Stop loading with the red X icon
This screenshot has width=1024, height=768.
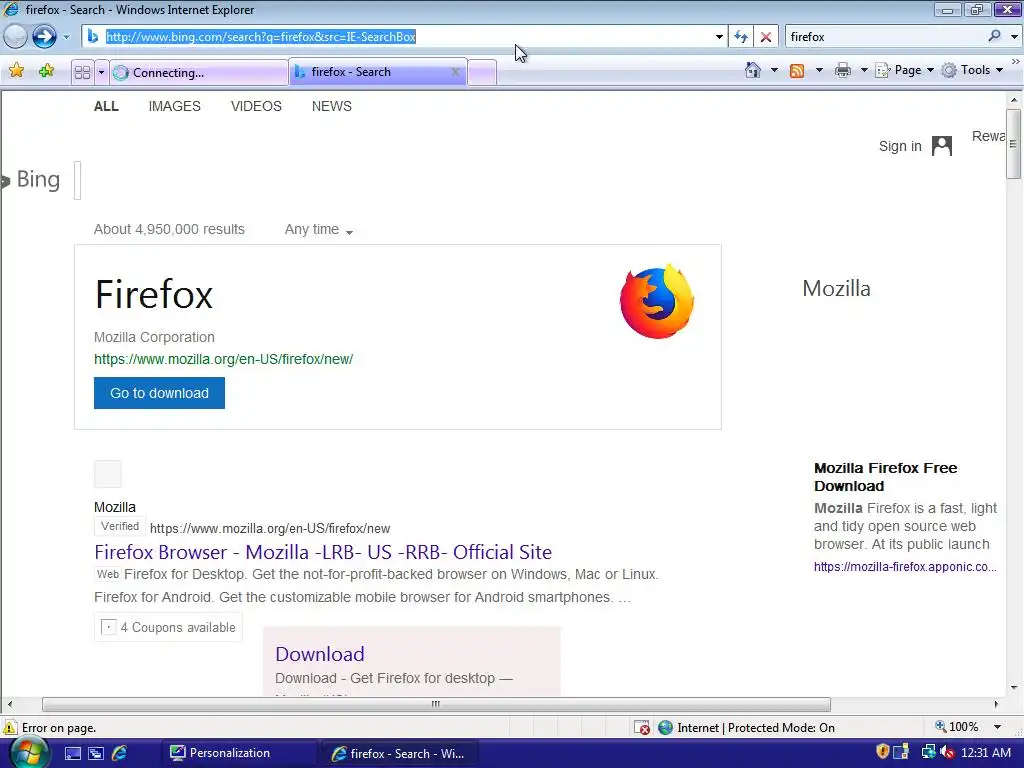coord(766,37)
